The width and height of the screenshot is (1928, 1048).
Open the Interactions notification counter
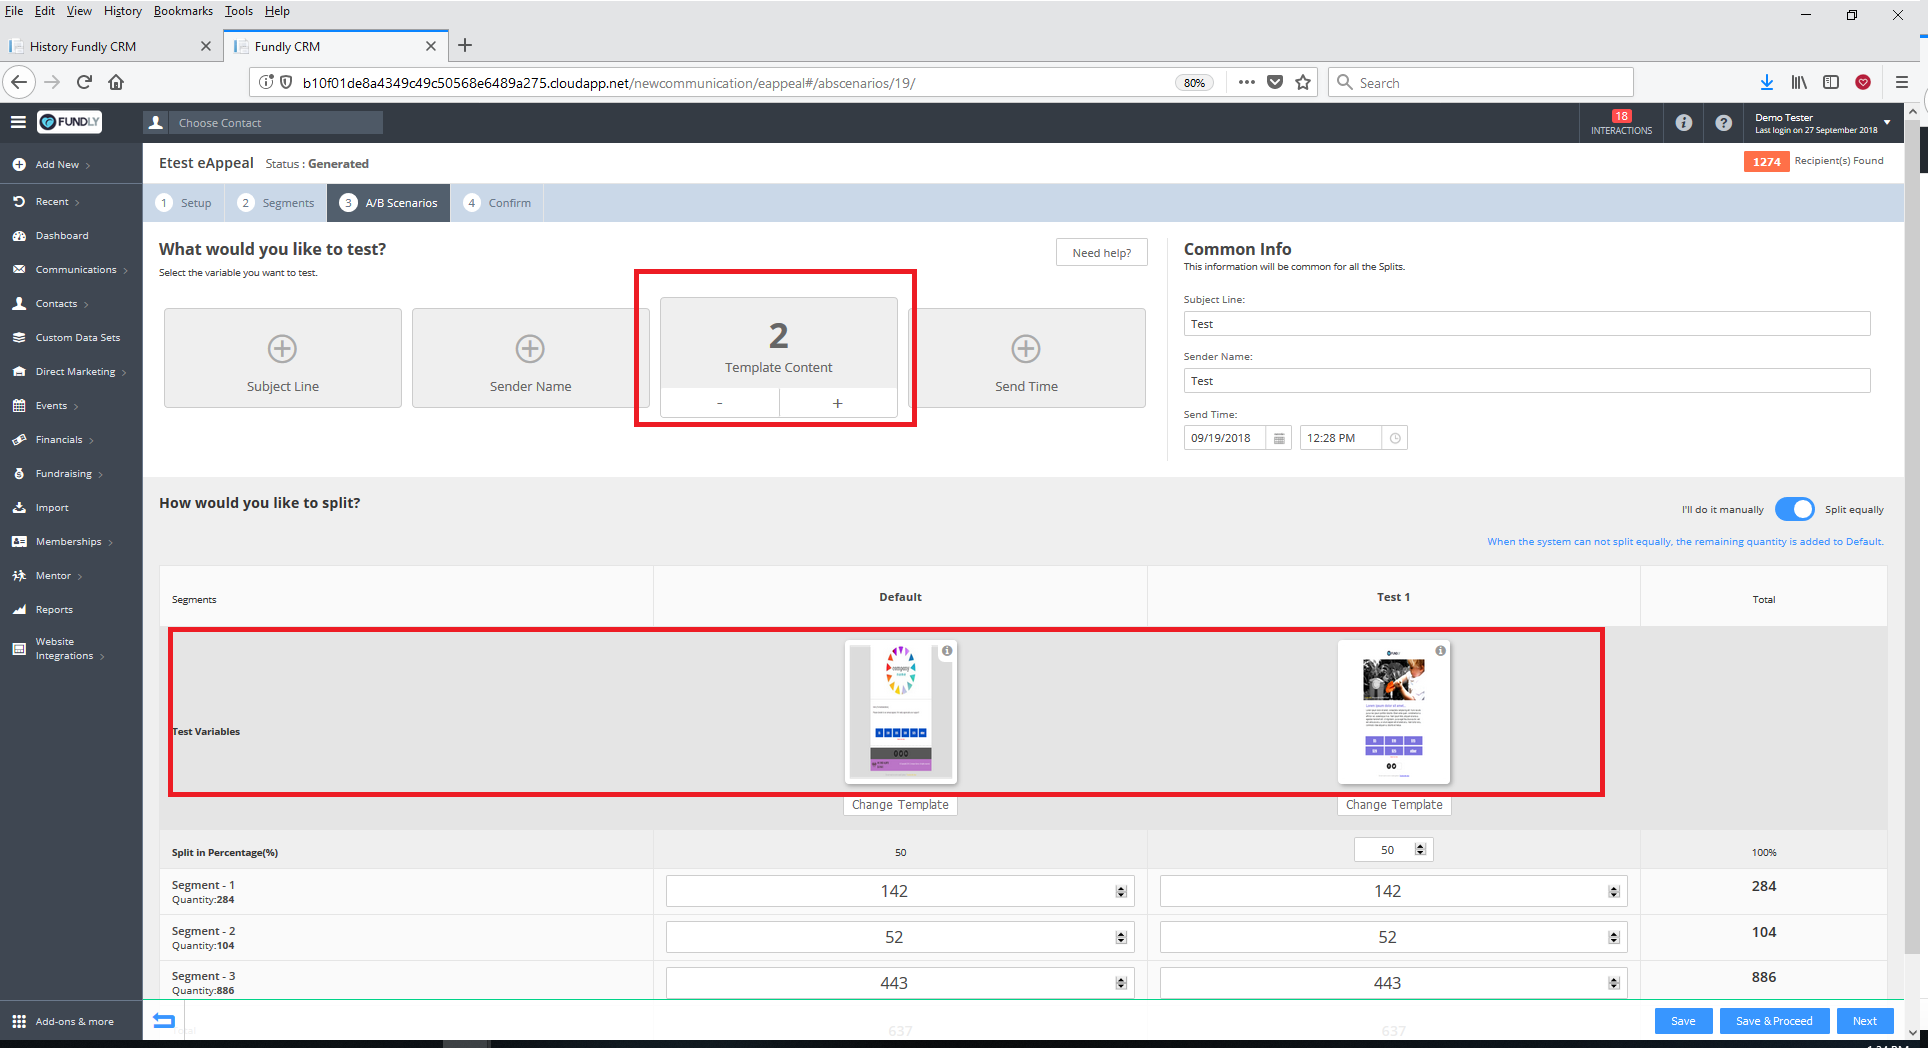tap(1621, 123)
